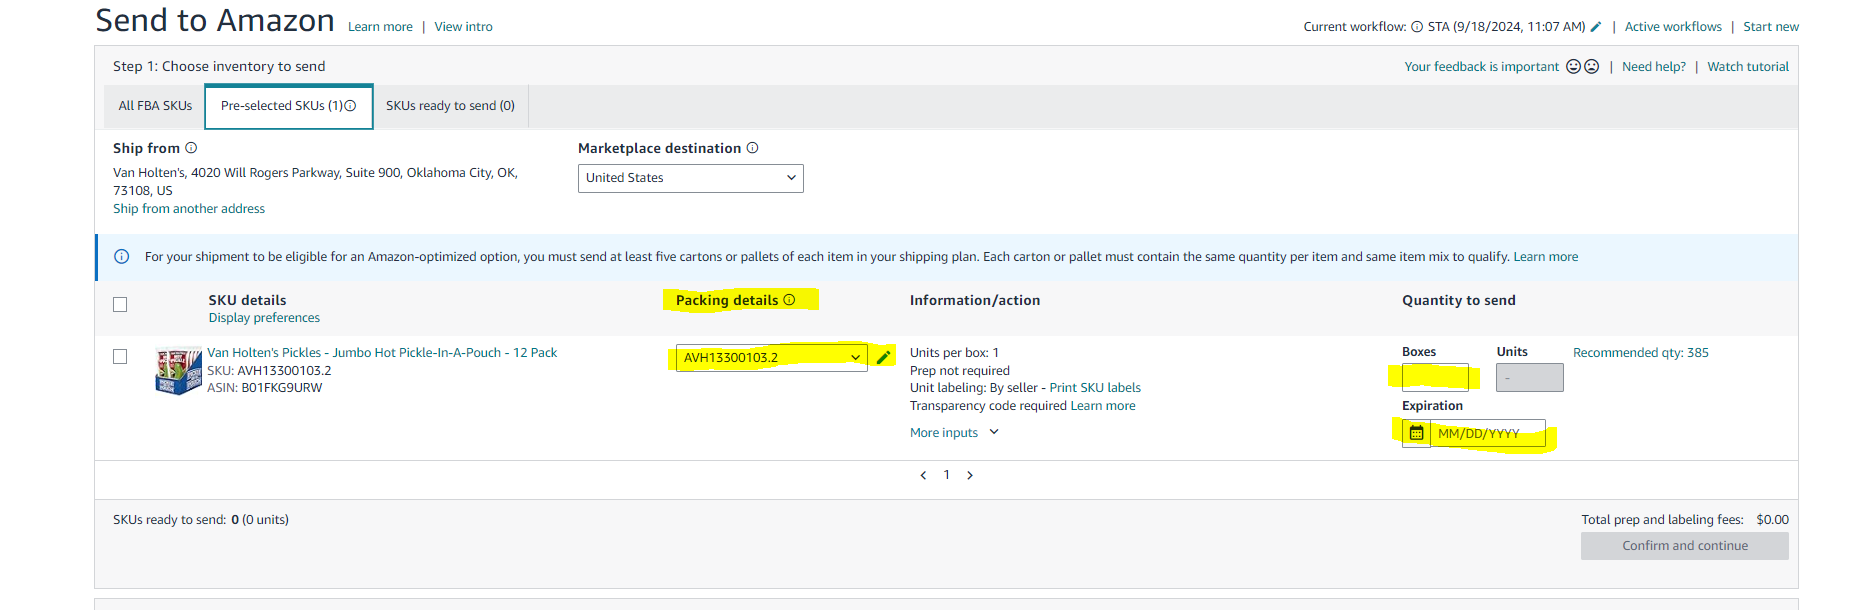Click the Need help? link
Image resolution: width=1854 pixels, height=610 pixels.
pos(1654,67)
